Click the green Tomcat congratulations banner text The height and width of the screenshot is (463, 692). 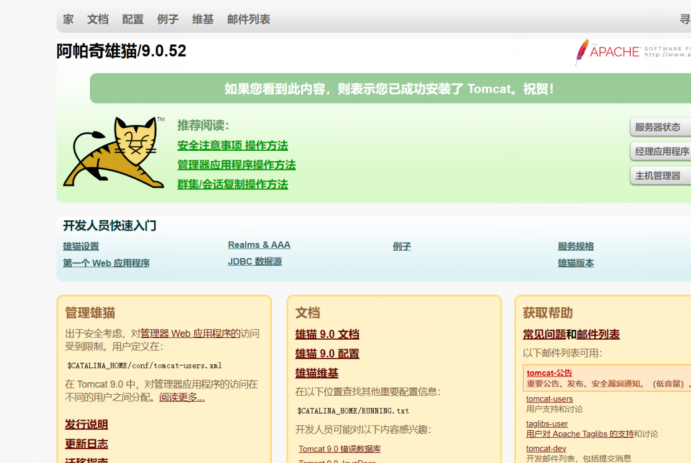pyautogui.click(x=389, y=89)
